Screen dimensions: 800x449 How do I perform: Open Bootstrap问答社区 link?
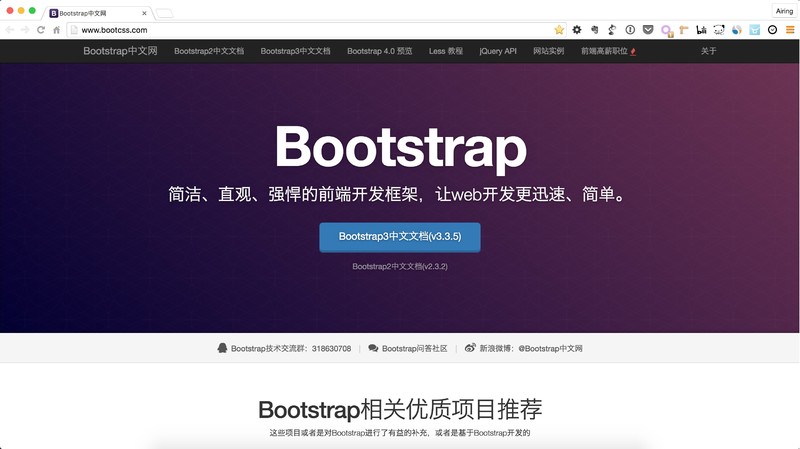(414, 348)
